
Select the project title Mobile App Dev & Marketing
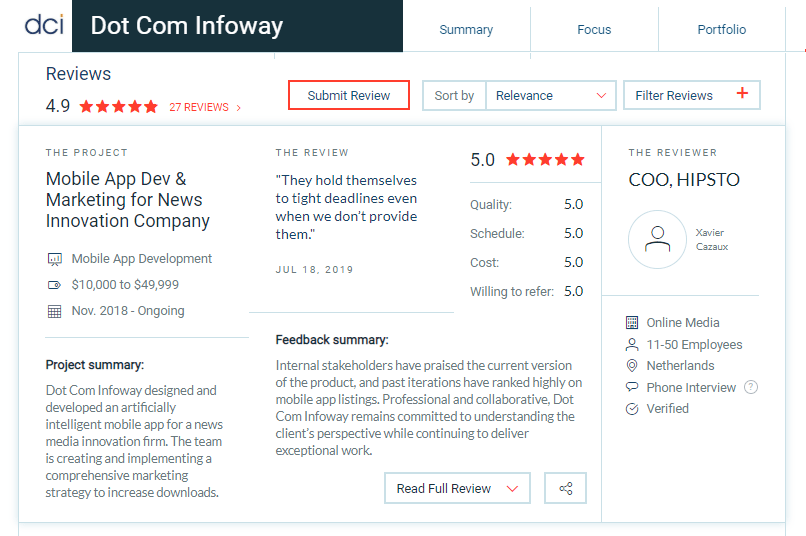click(127, 199)
